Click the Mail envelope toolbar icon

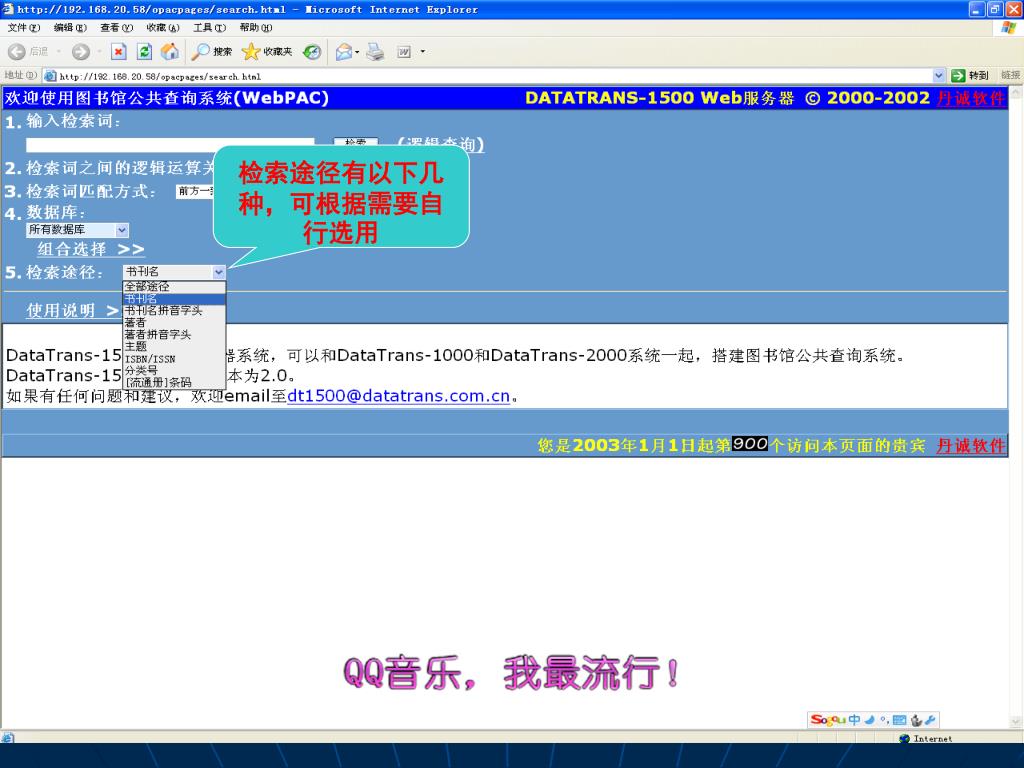click(x=344, y=52)
